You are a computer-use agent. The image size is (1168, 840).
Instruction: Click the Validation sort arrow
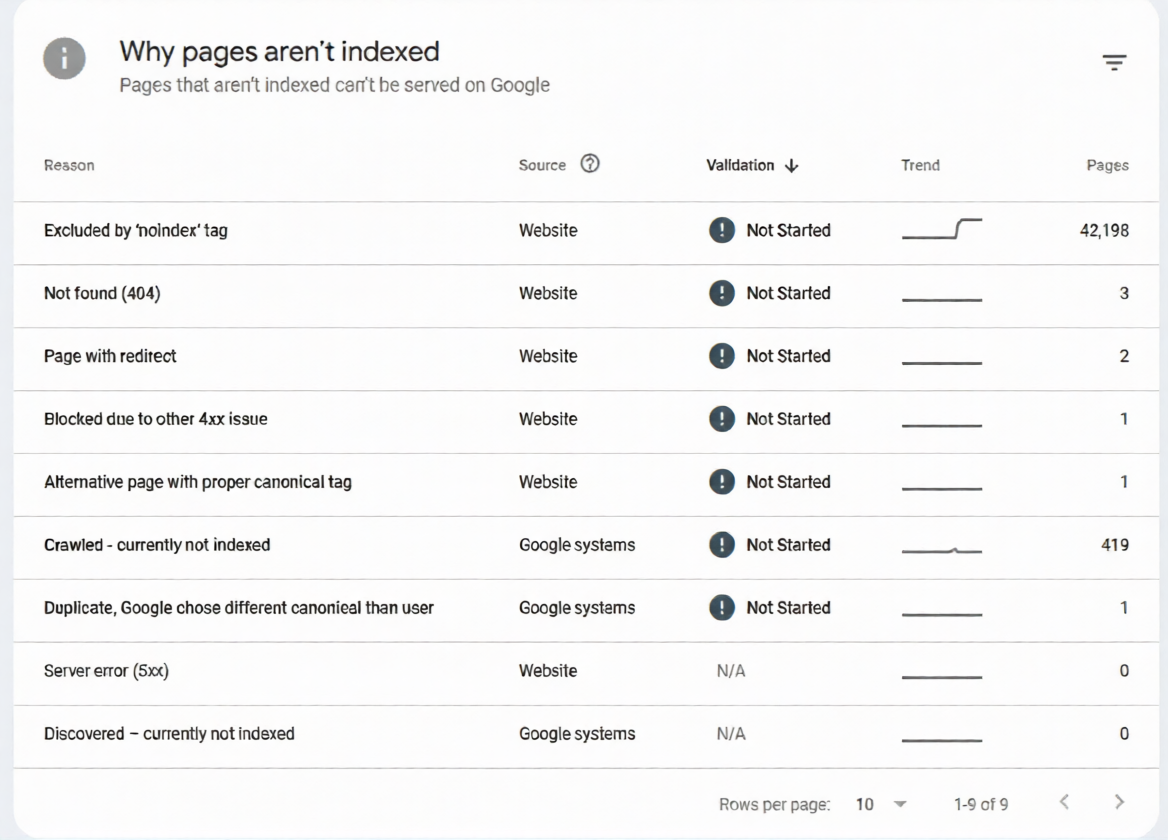pos(792,166)
